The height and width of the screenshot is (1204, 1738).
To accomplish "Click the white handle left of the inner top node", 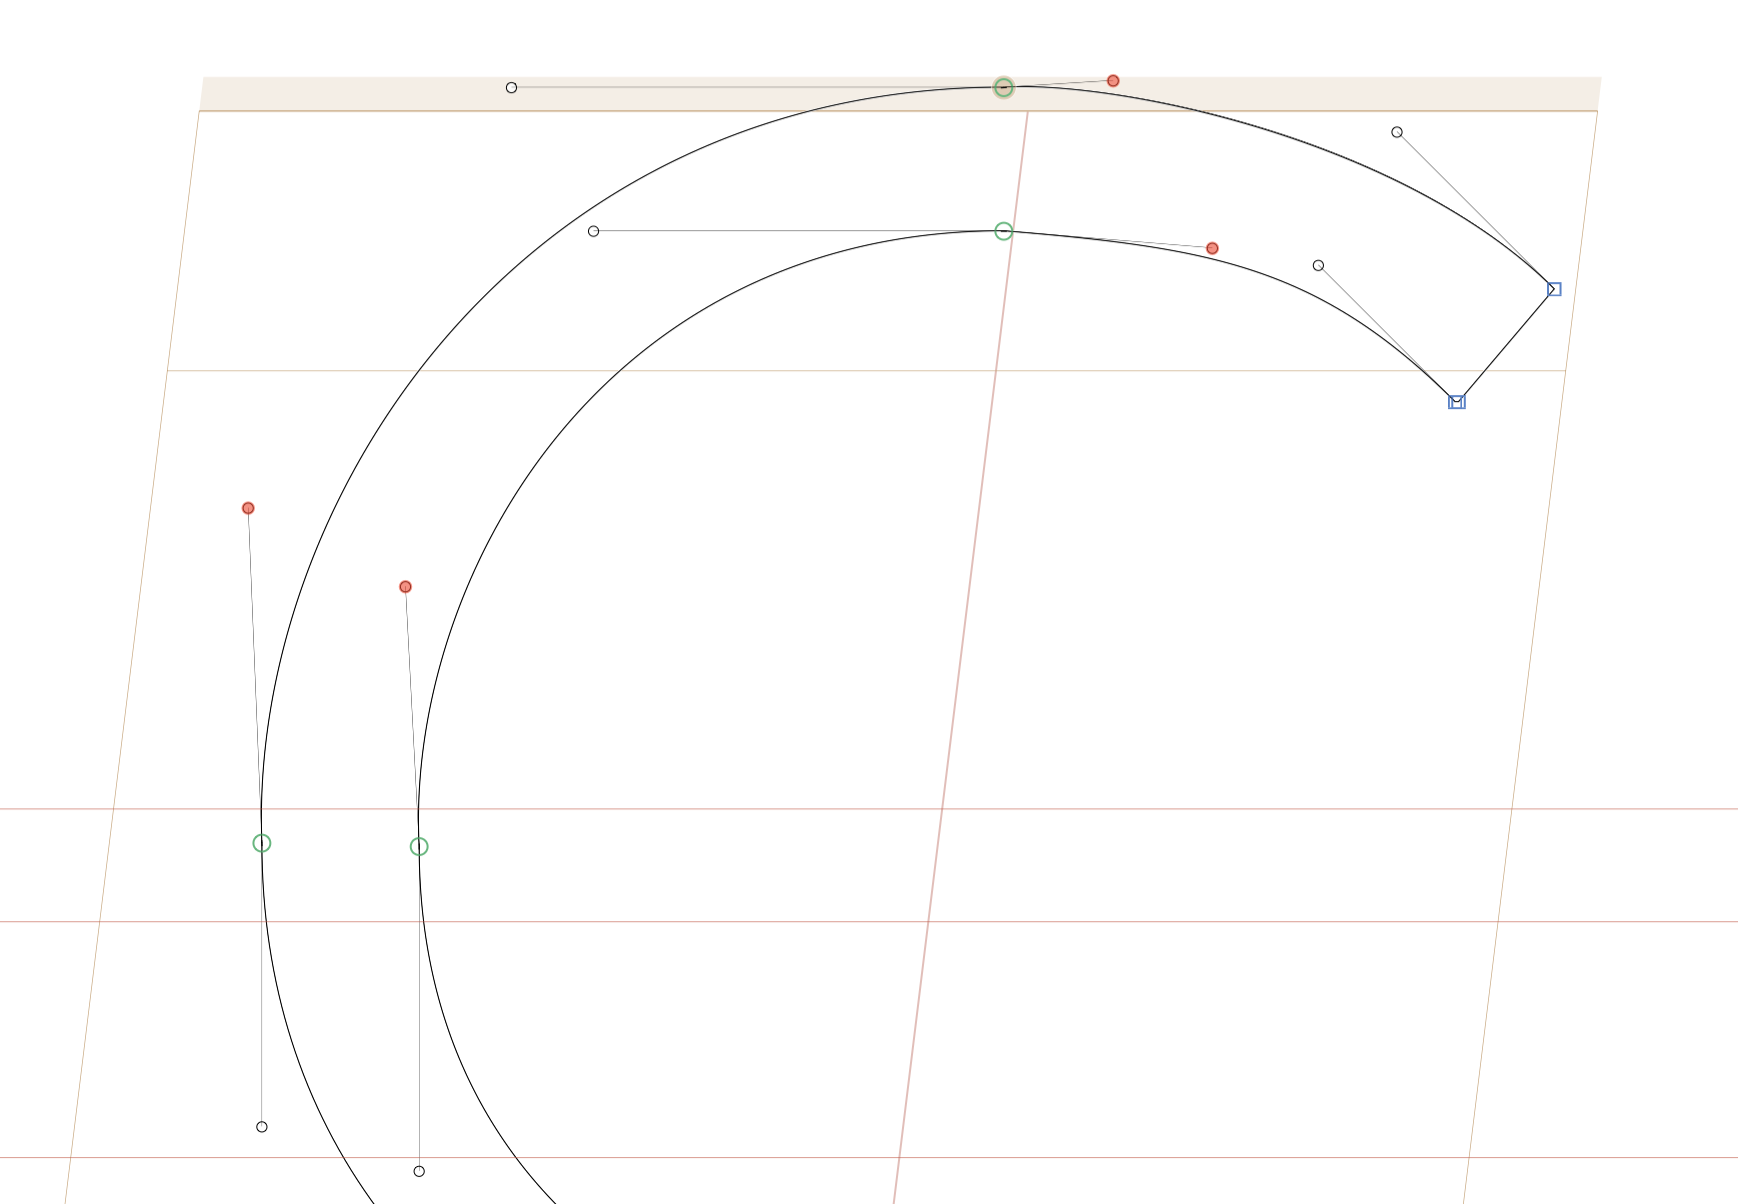I will (x=593, y=231).
